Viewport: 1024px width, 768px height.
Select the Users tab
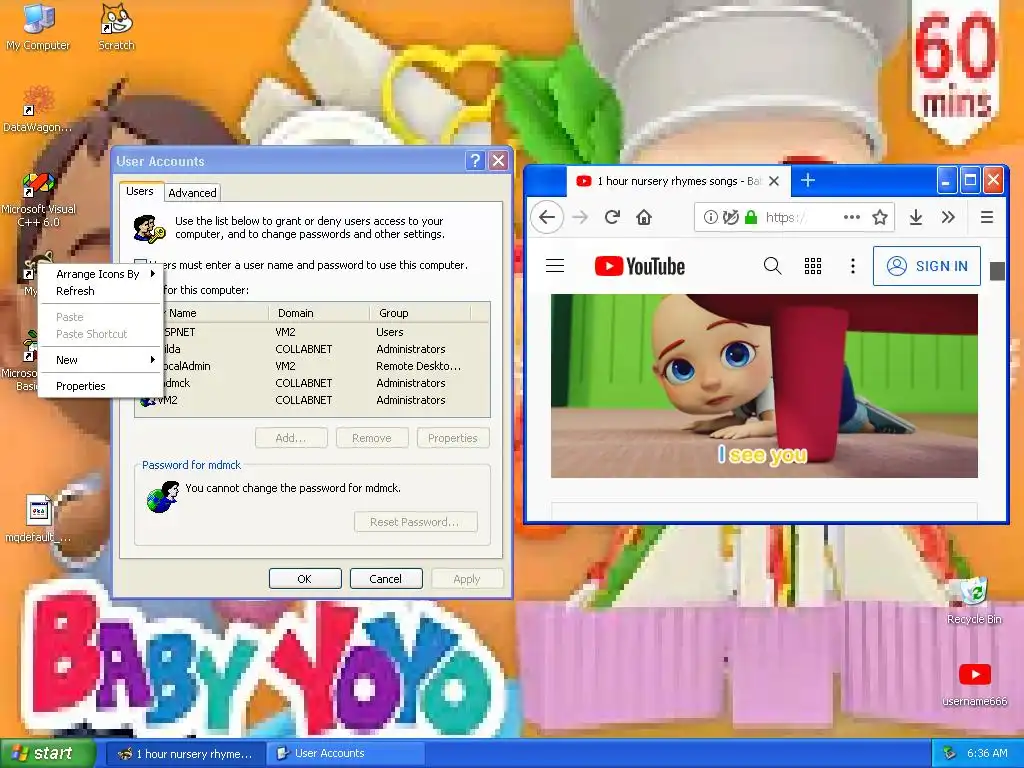[140, 191]
